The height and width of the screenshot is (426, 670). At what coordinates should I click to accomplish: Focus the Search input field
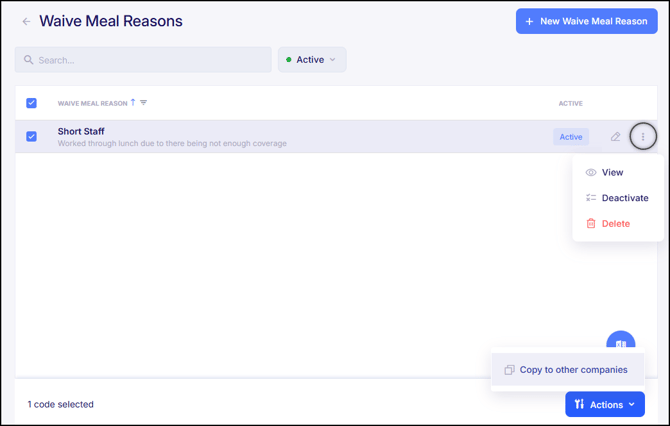(143, 60)
